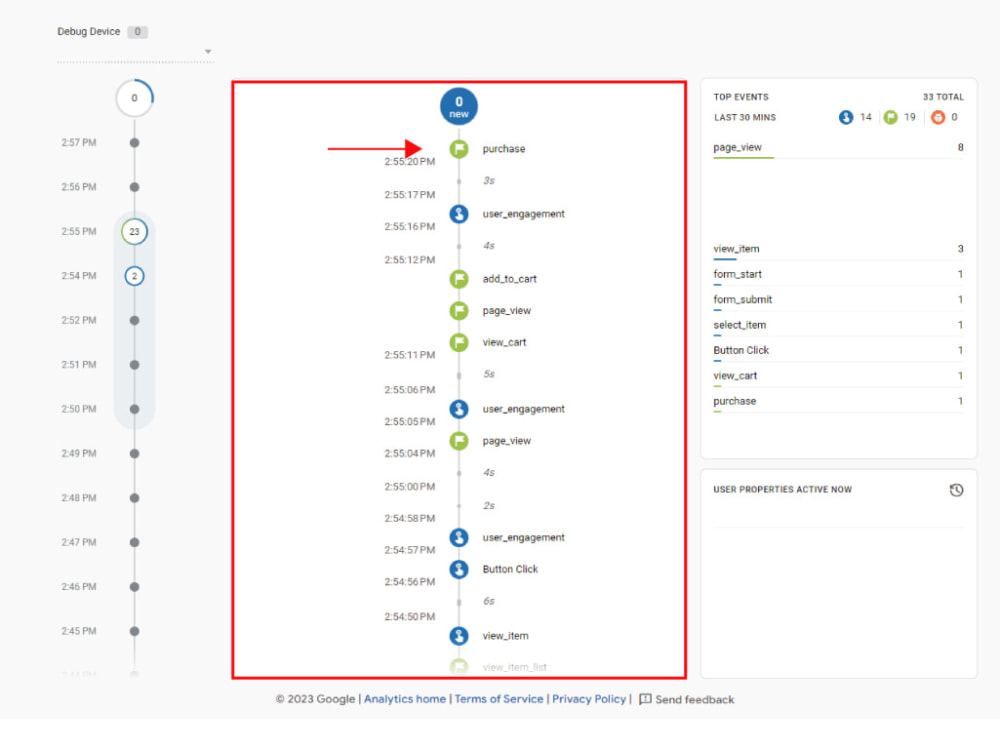The width and height of the screenshot is (1000, 750).
Task: Open the Terms of Service page
Action: 498,699
